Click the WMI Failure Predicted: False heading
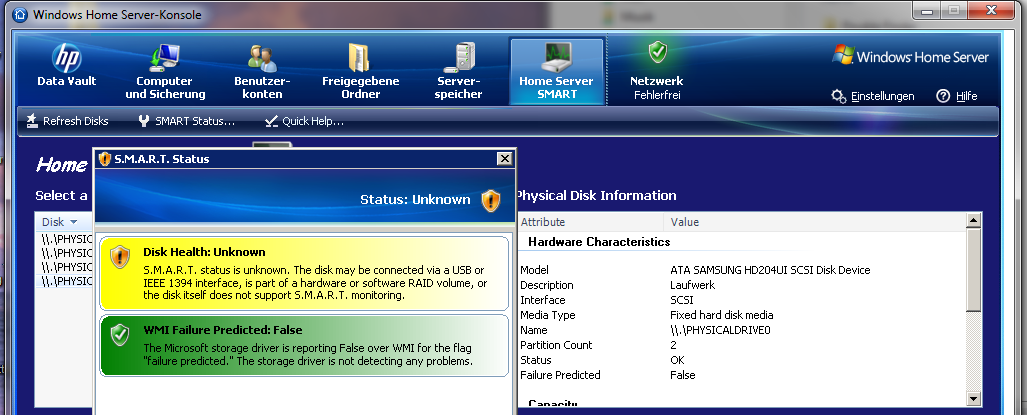Image resolution: width=1027 pixels, height=415 pixels. 223,330
